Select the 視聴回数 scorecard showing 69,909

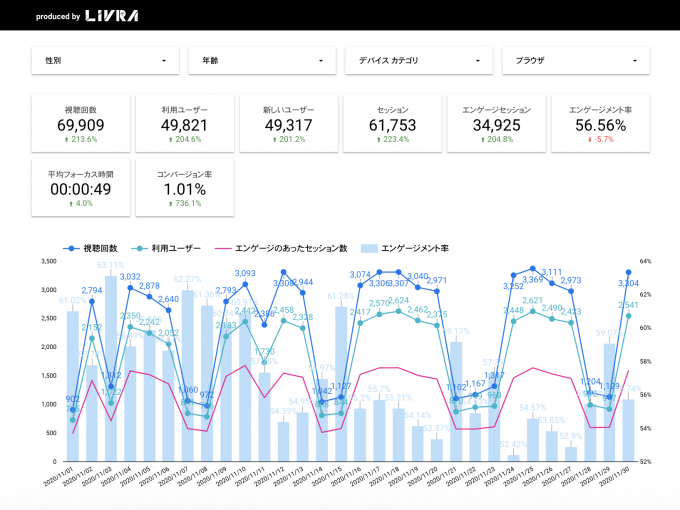point(81,124)
